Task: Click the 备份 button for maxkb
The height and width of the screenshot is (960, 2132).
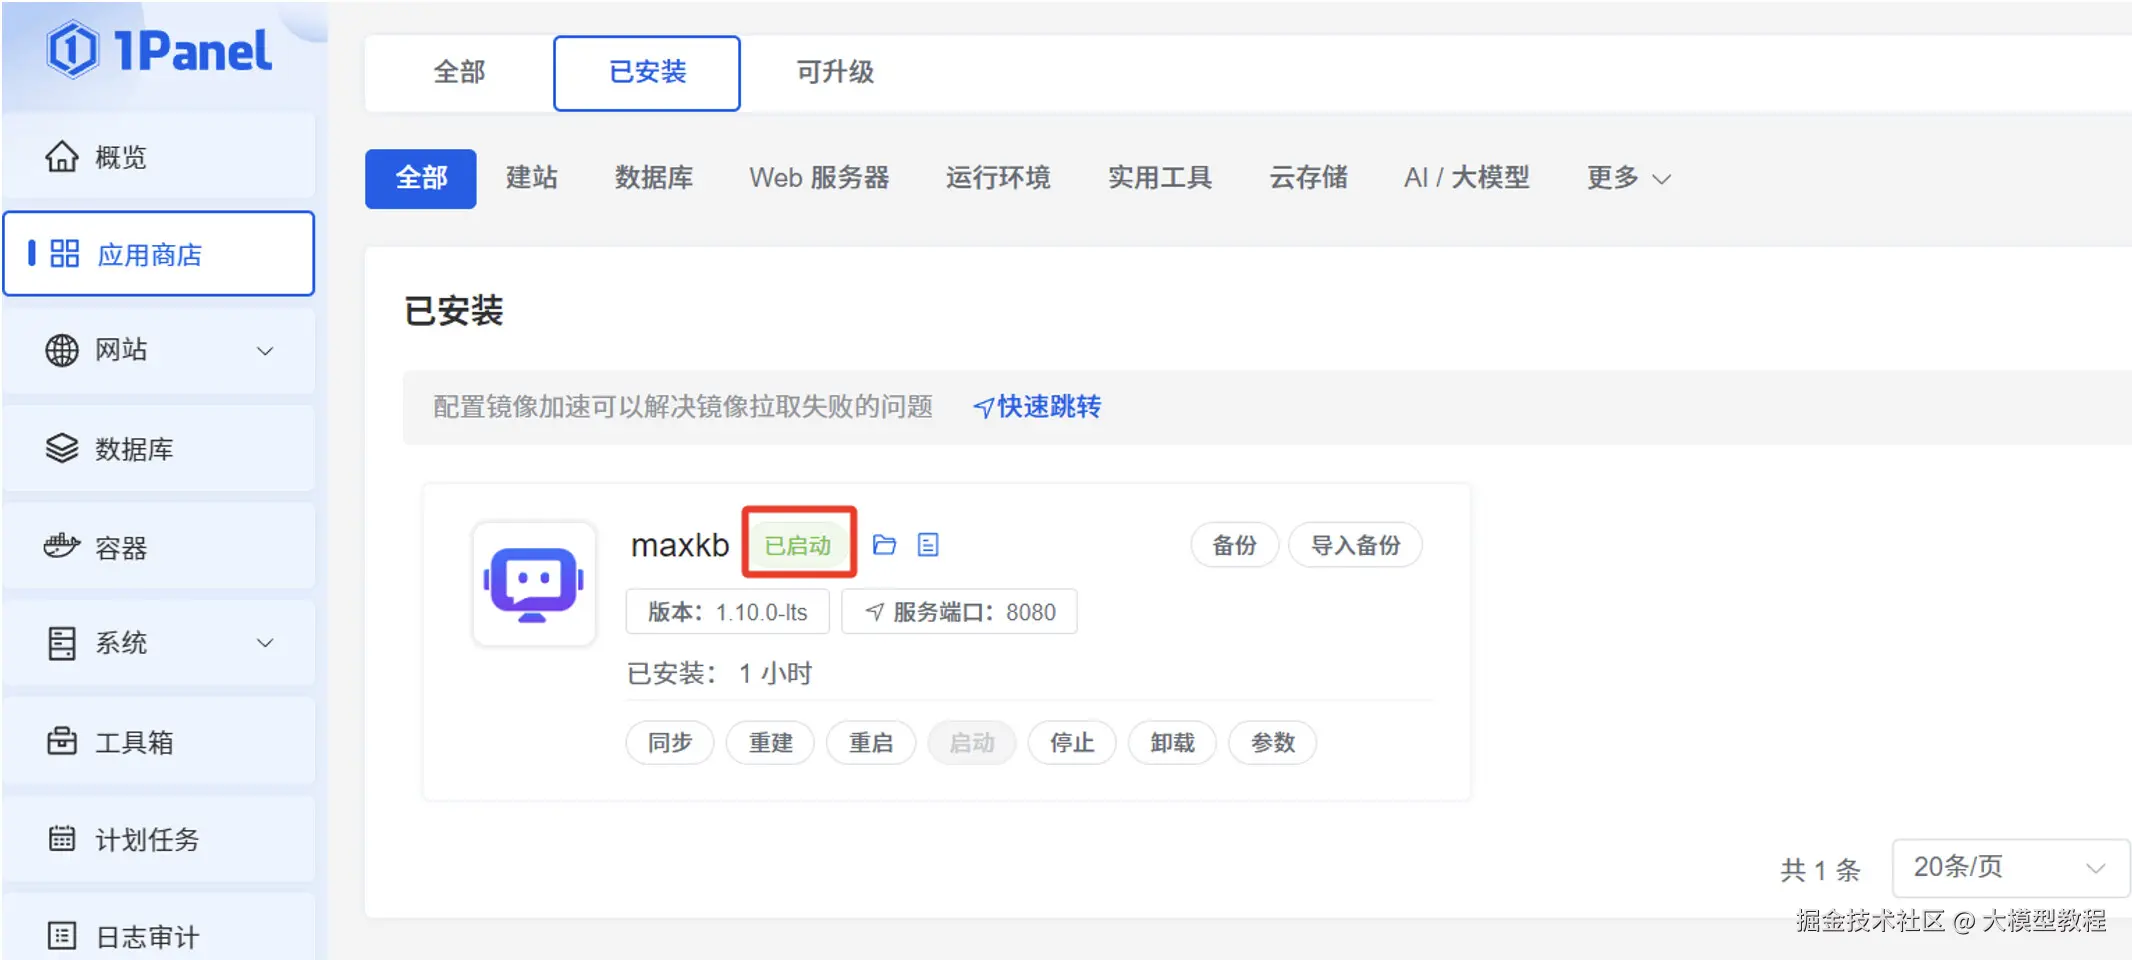Action: pos(1235,545)
